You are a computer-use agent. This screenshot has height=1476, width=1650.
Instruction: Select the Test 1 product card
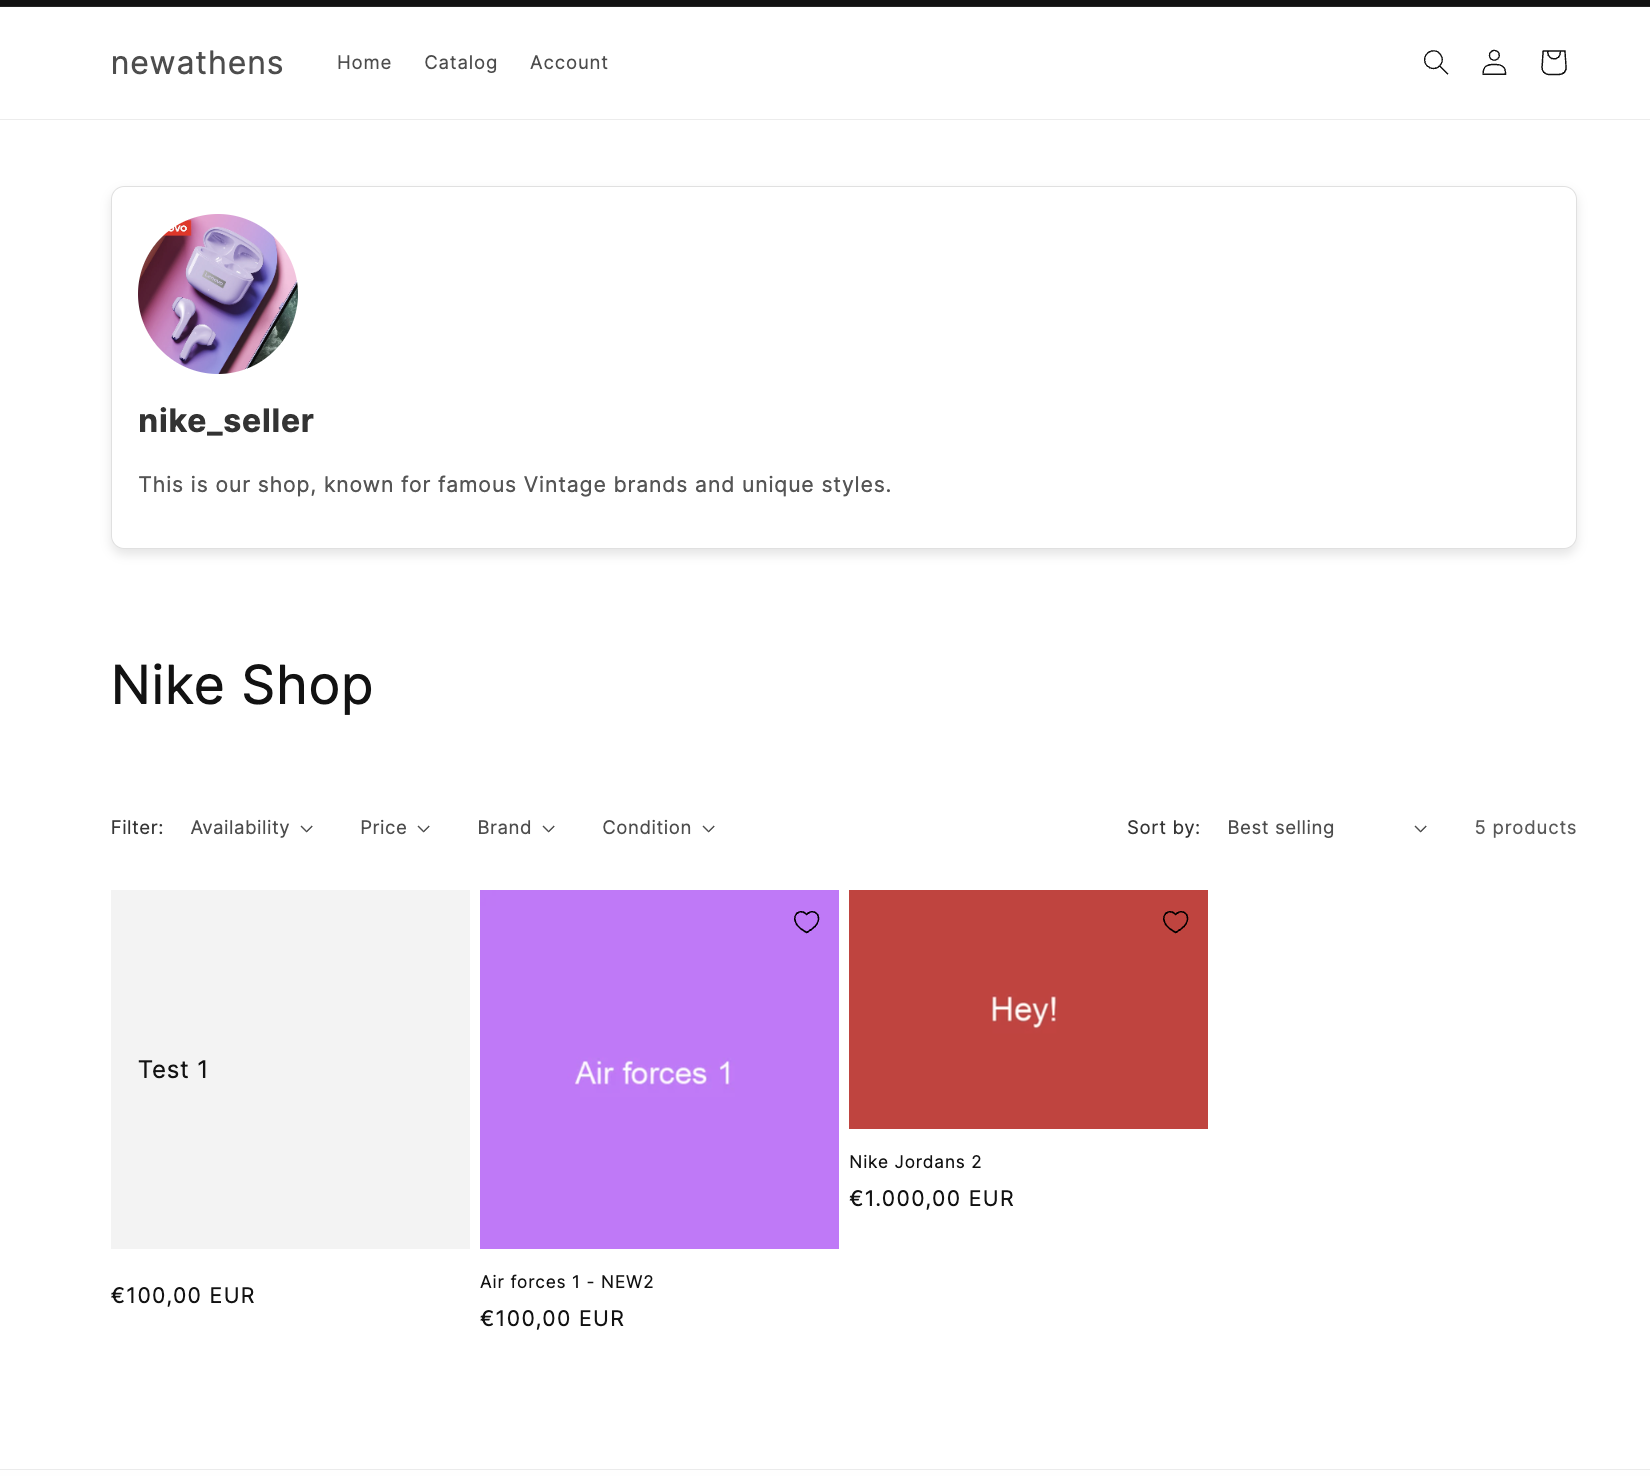click(x=290, y=1069)
